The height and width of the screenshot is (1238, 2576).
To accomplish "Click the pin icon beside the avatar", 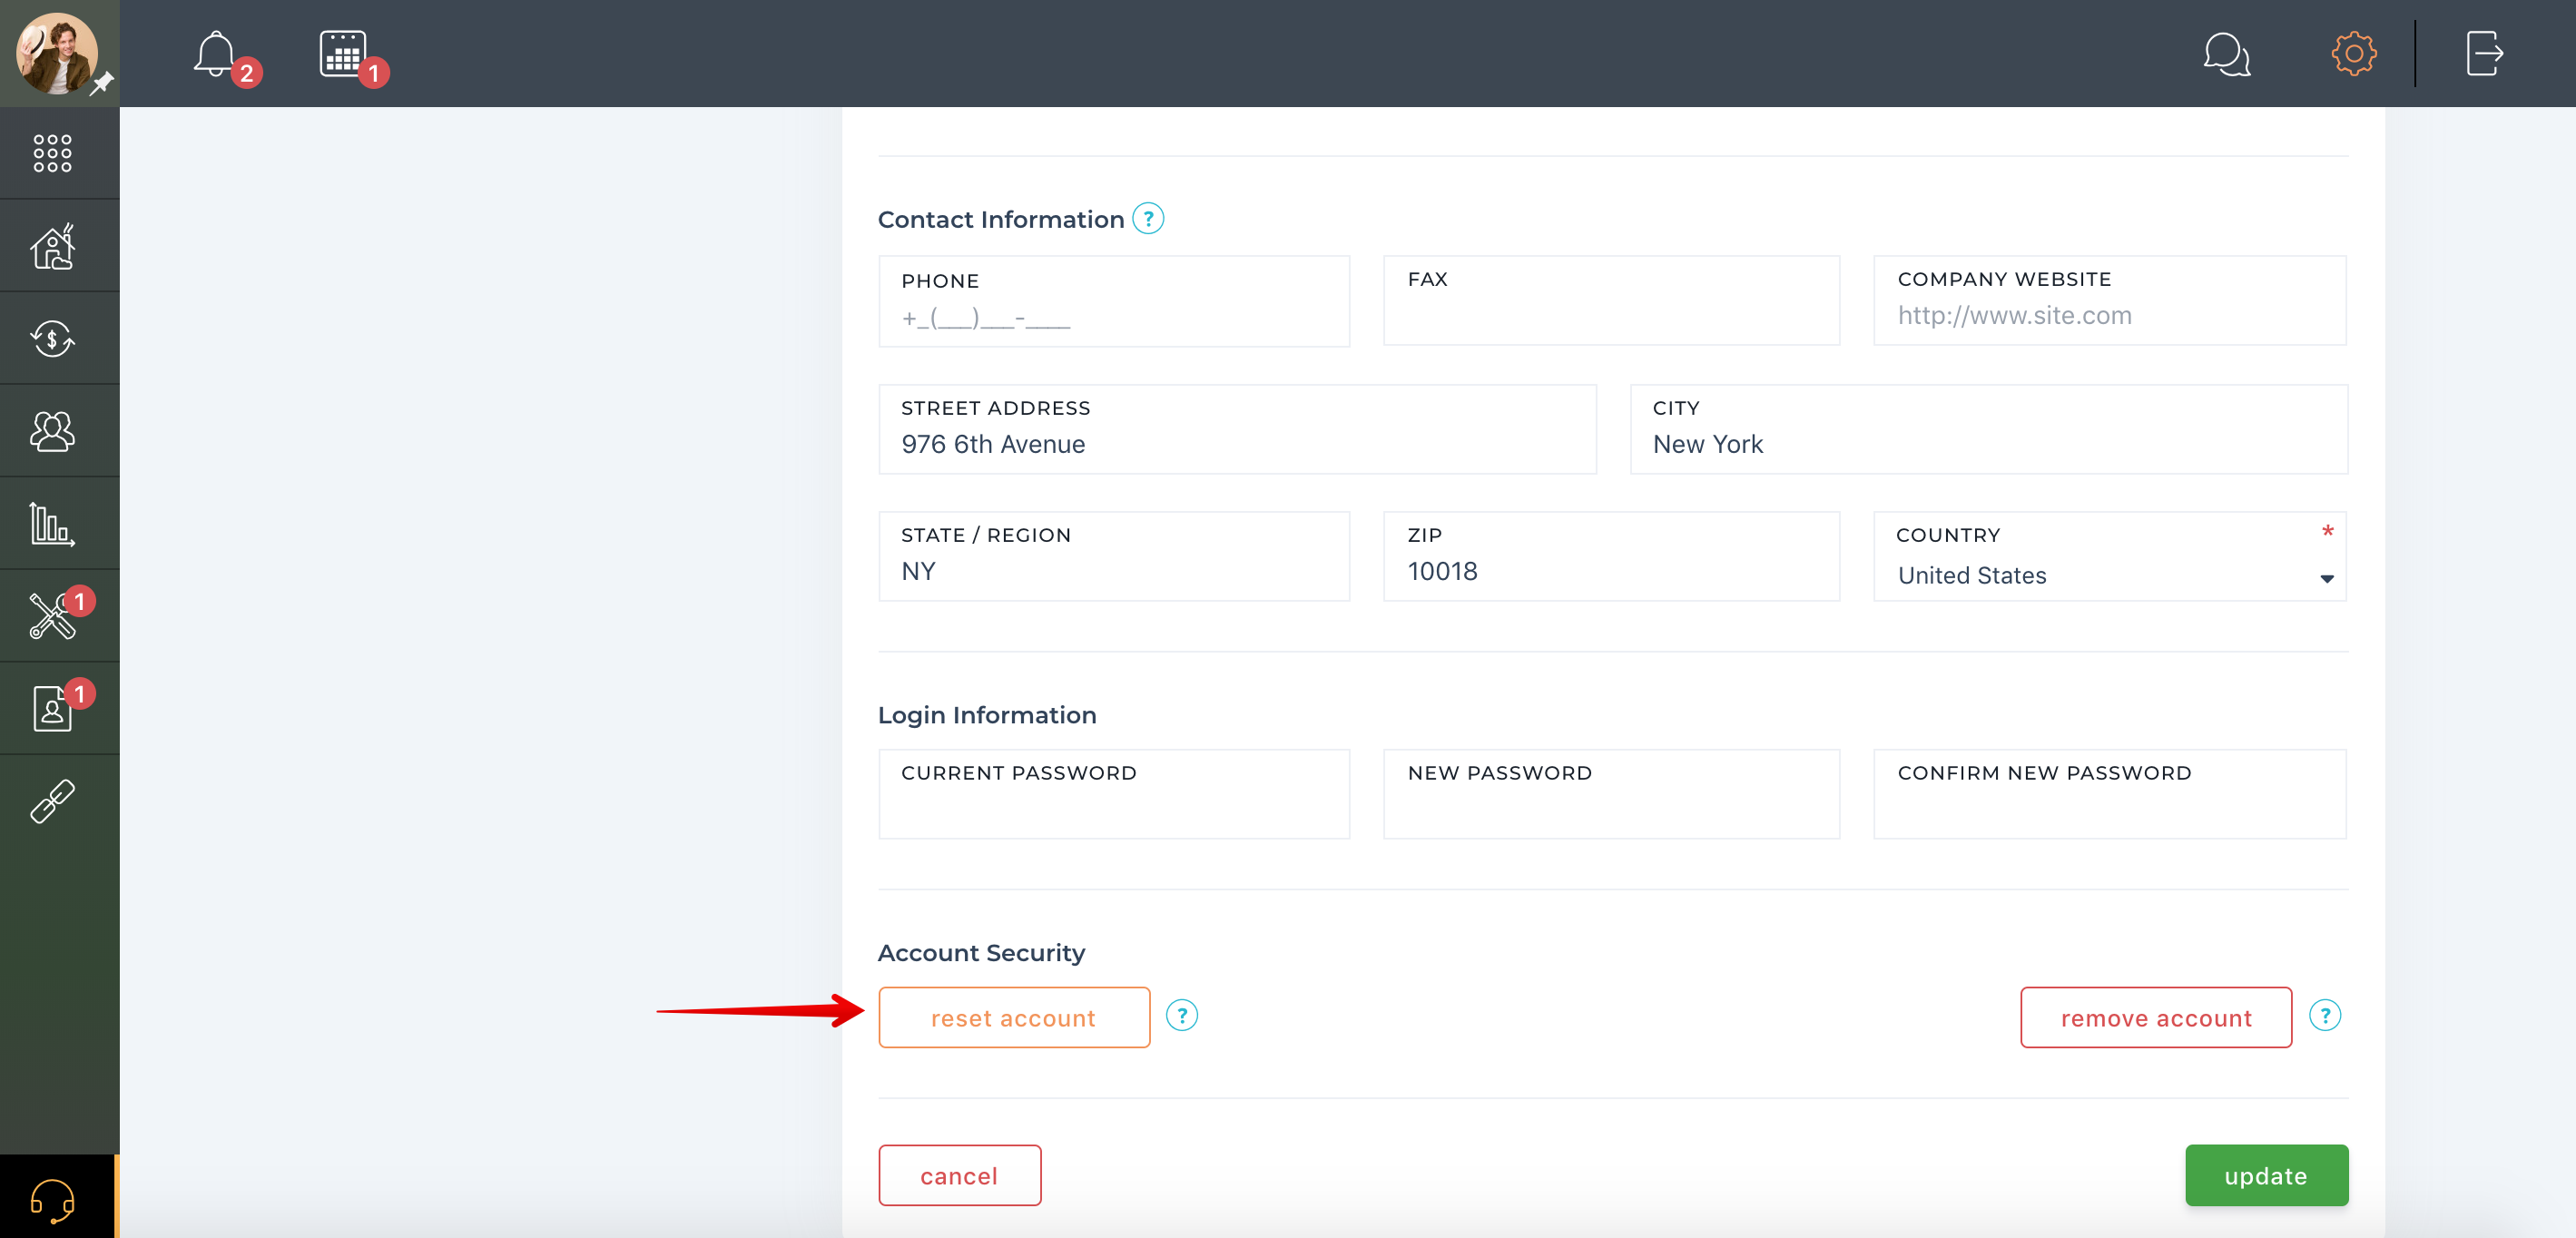I will pyautogui.click(x=102, y=84).
